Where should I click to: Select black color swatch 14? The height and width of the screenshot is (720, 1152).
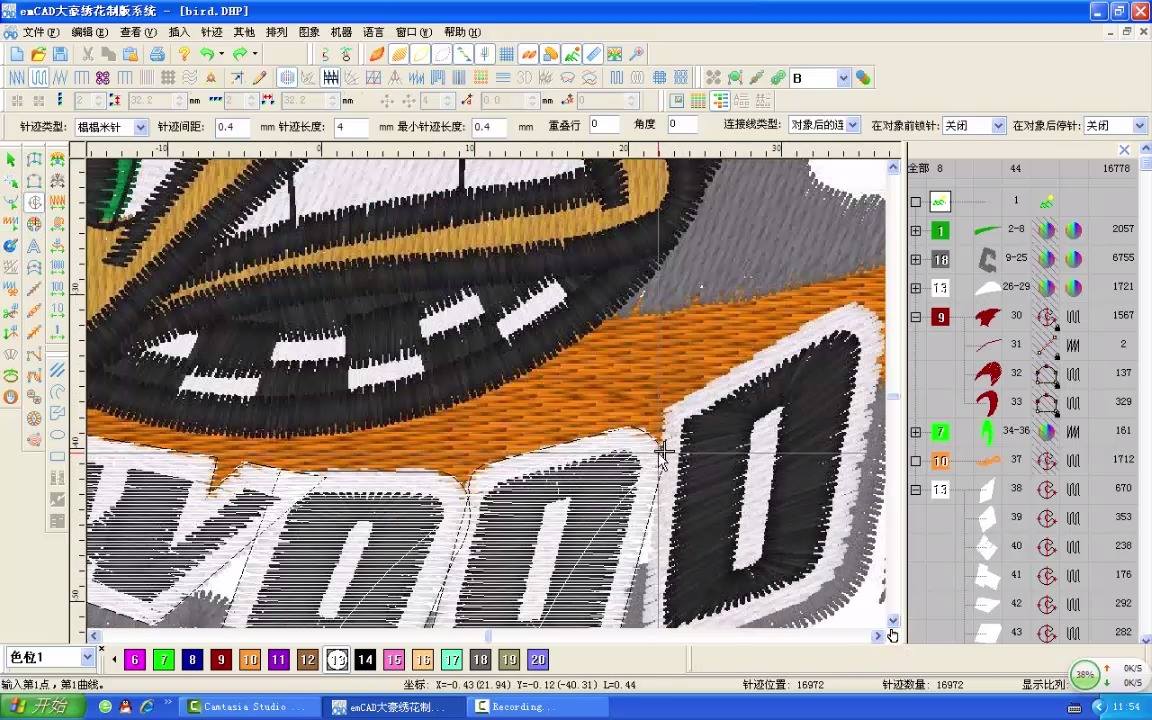[x=365, y=660]
